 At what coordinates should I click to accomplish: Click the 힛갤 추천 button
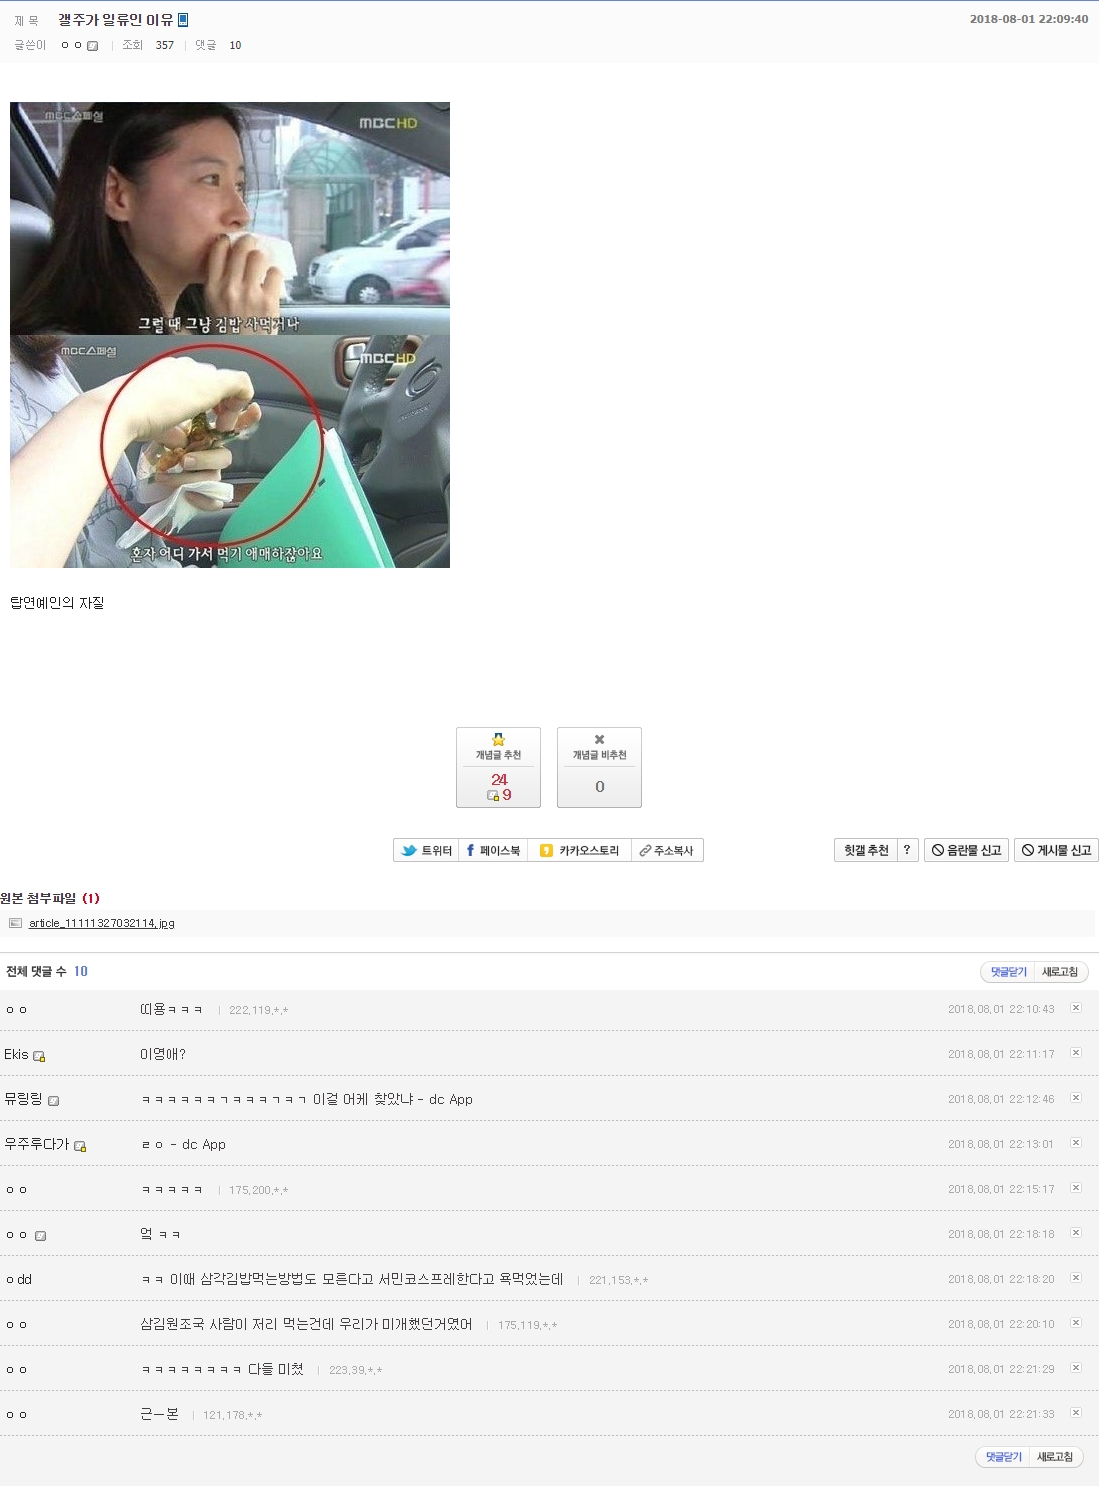coord(866,850)
